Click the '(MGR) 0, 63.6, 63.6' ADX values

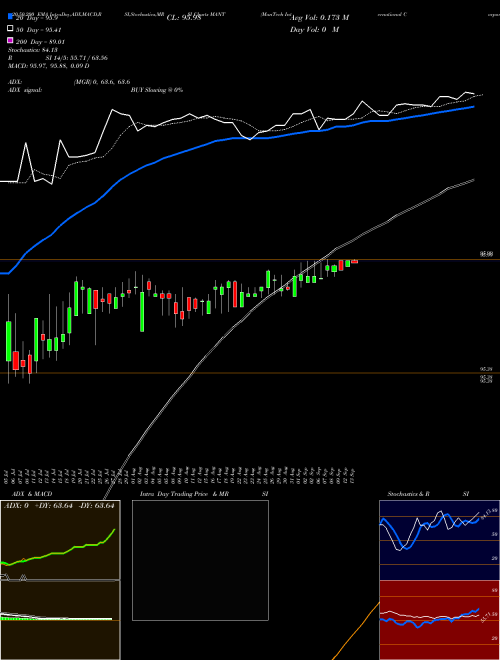tap(102, 82)
